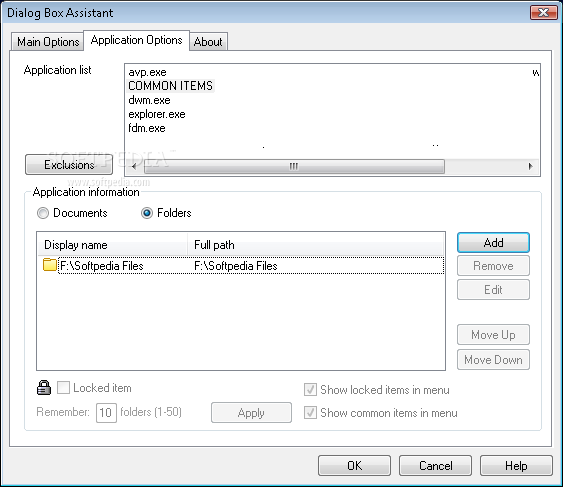Click the application list horizontal scrollbar thumb
This screenshot has height=487, width=563.
[x=294, y=166]
